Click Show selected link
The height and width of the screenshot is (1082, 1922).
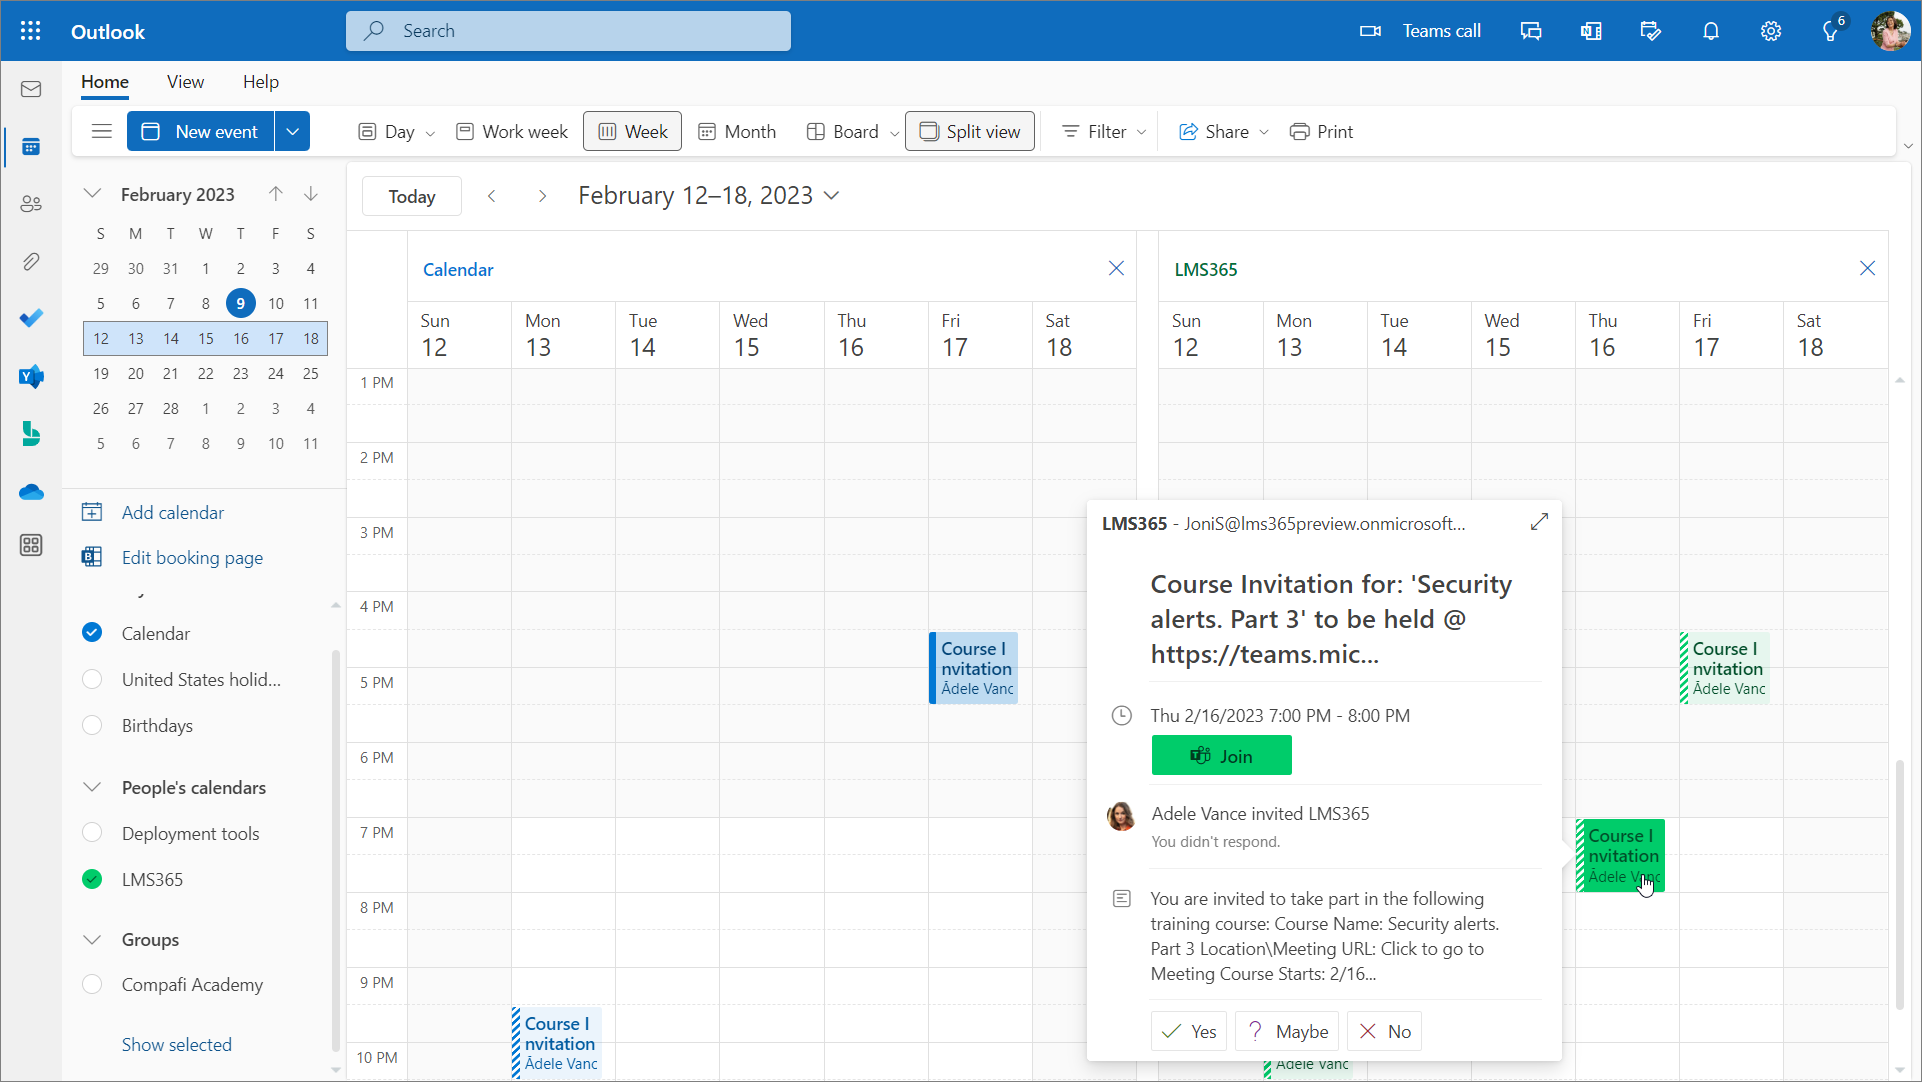point(176,1044)
